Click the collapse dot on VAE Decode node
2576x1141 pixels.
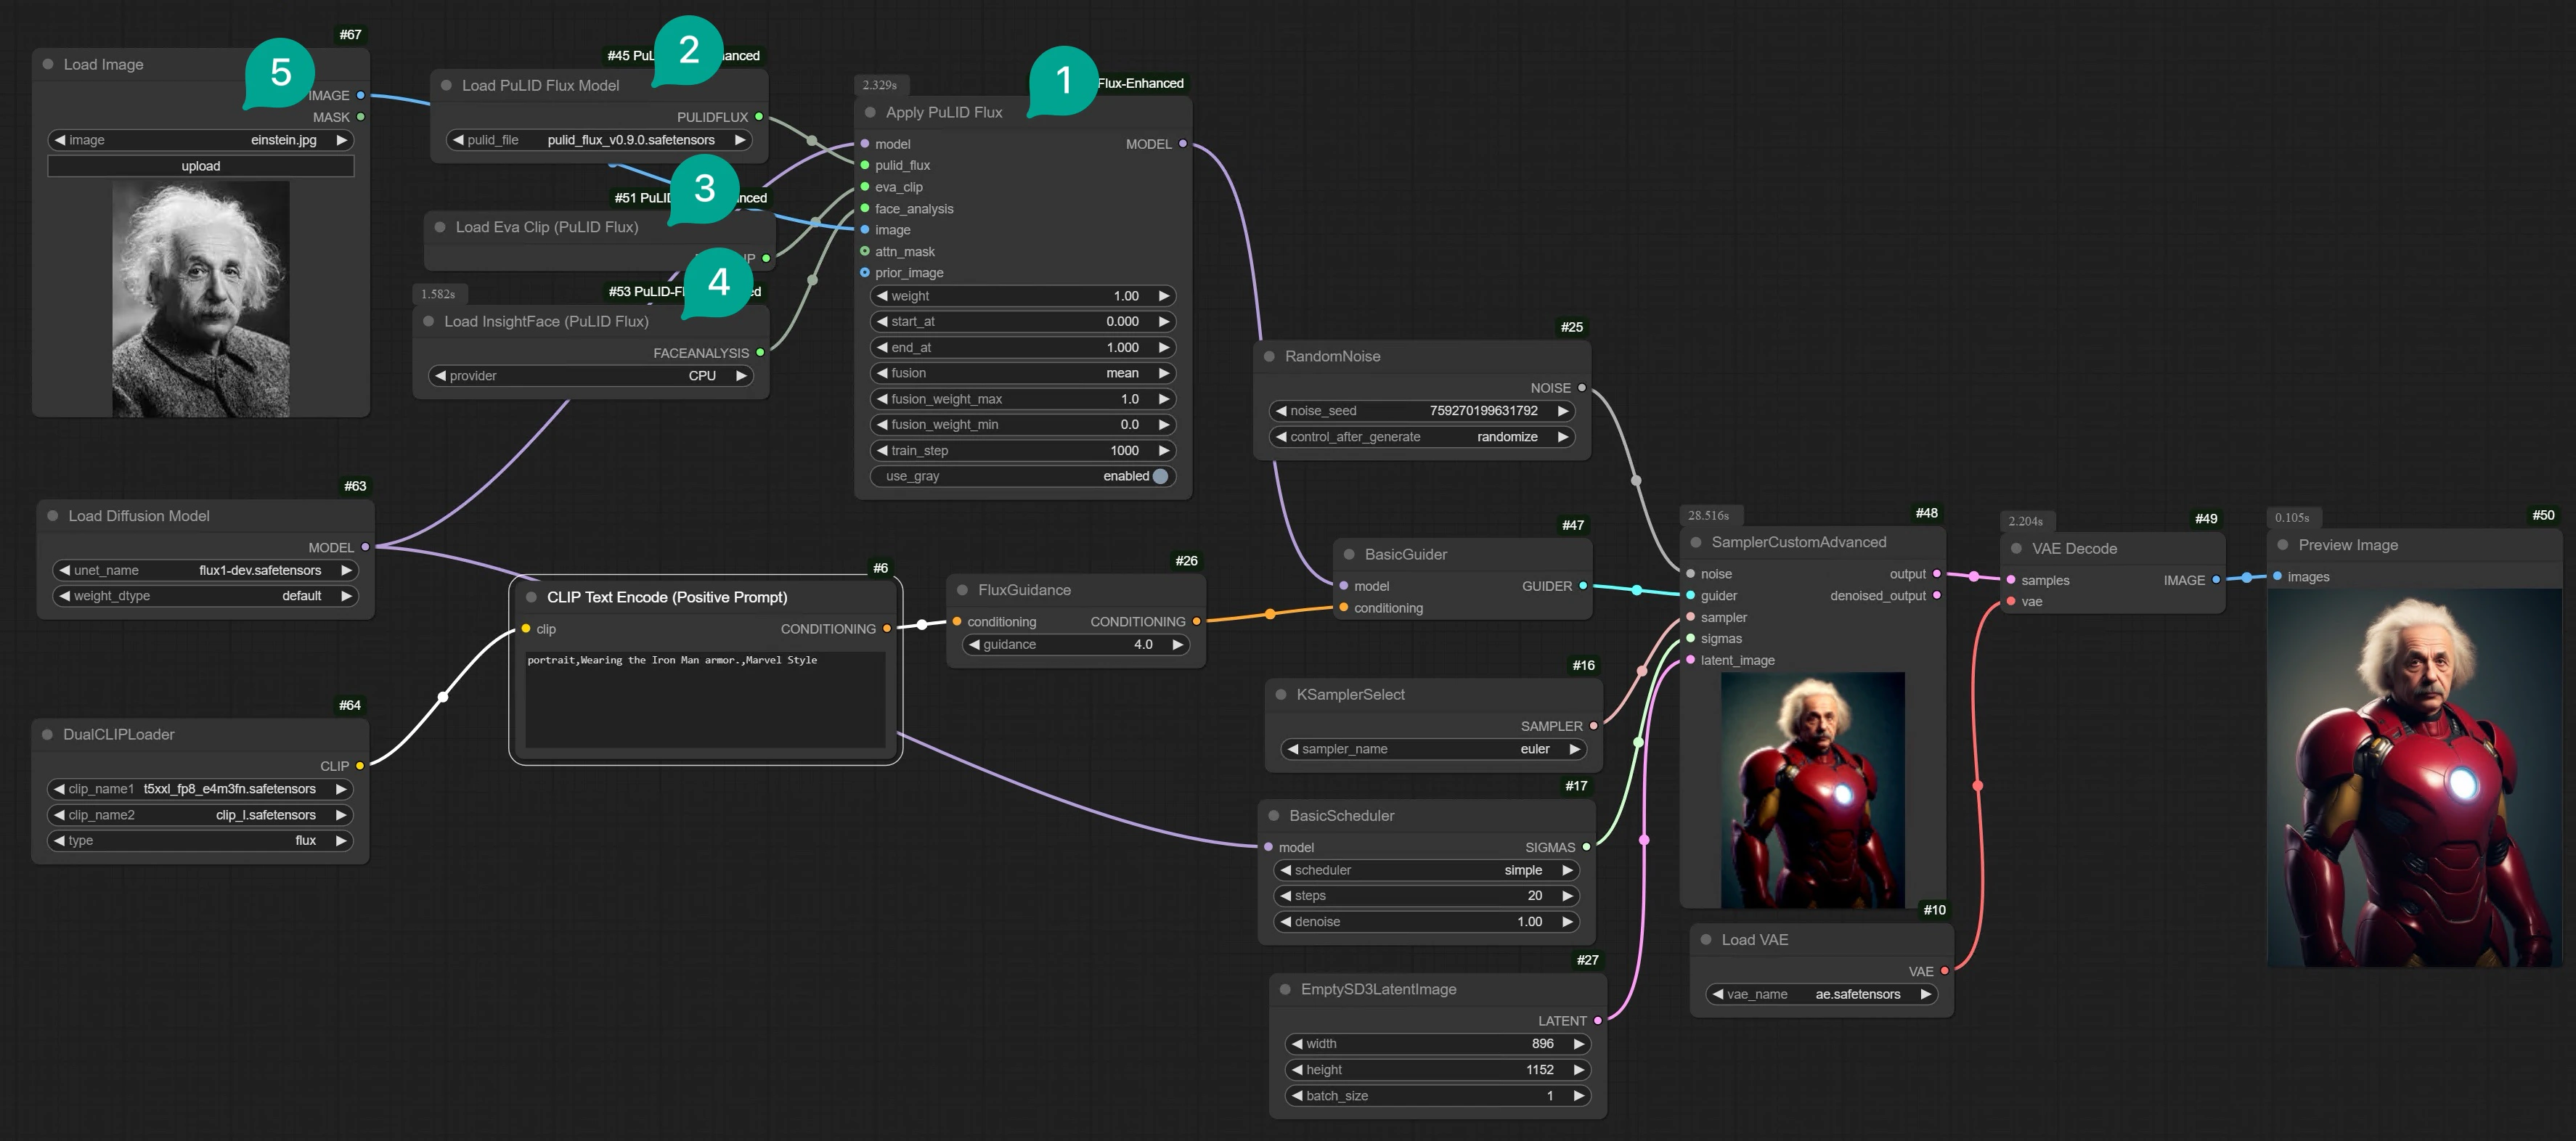tap(2016, 548)
